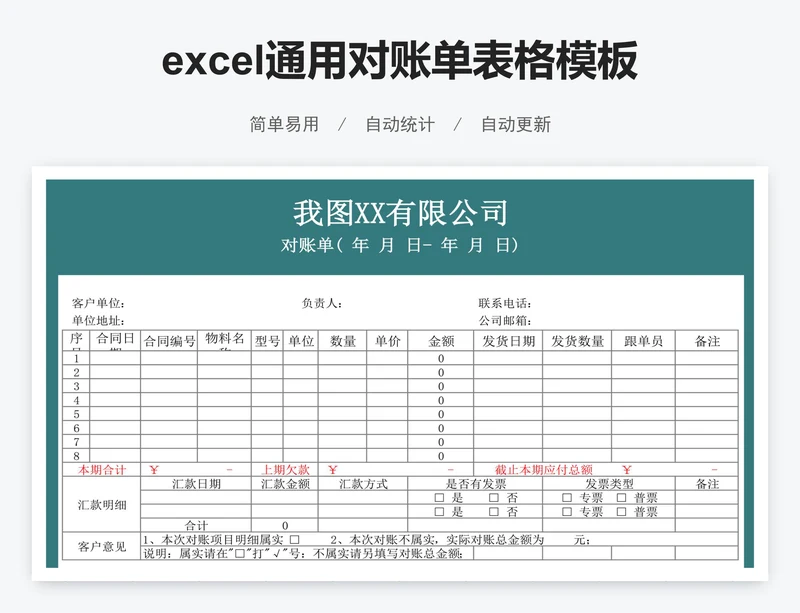Viewport: 800px width, 613px height.
Task: Select the 备注 header beside 发票类型
Action: pos(707,483)
